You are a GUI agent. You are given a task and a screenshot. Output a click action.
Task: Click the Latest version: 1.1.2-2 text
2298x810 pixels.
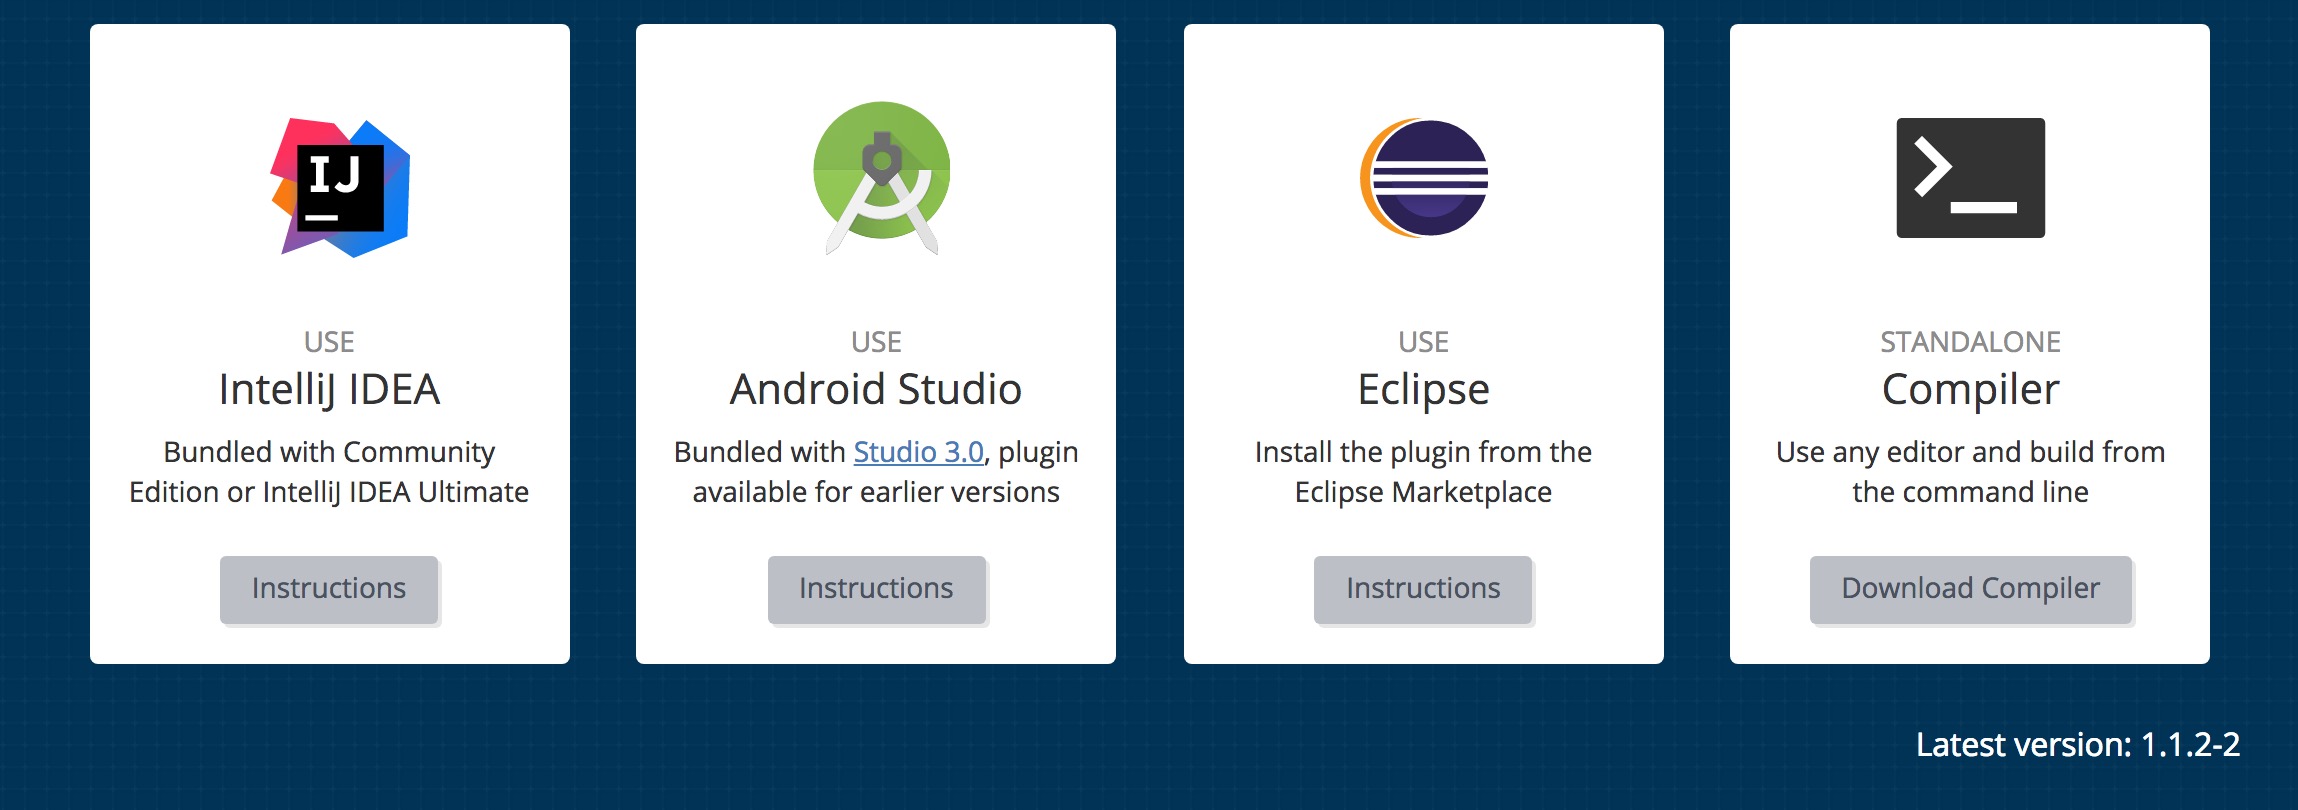click(x=2078, y=745)
